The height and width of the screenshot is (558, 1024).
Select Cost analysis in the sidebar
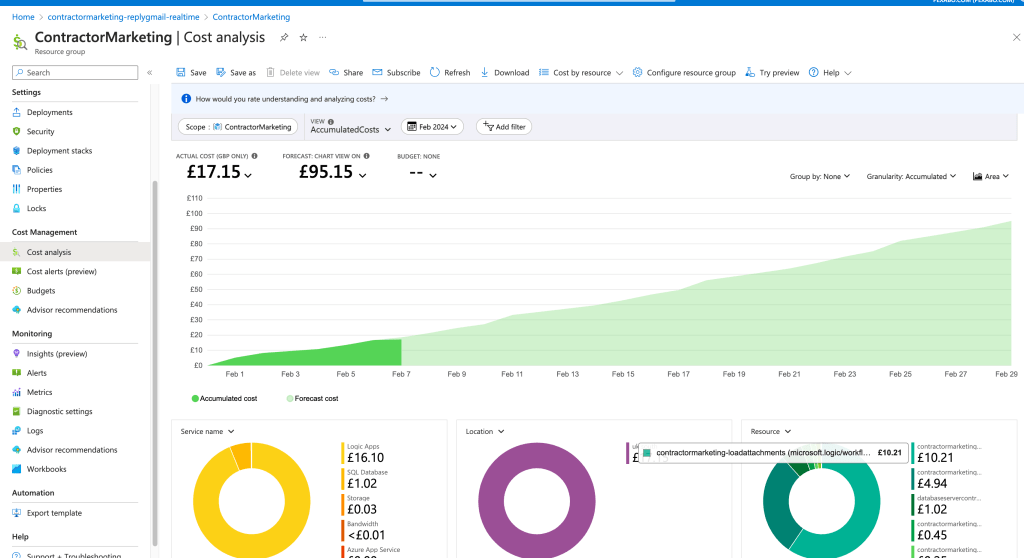click(x=75, y=252)
